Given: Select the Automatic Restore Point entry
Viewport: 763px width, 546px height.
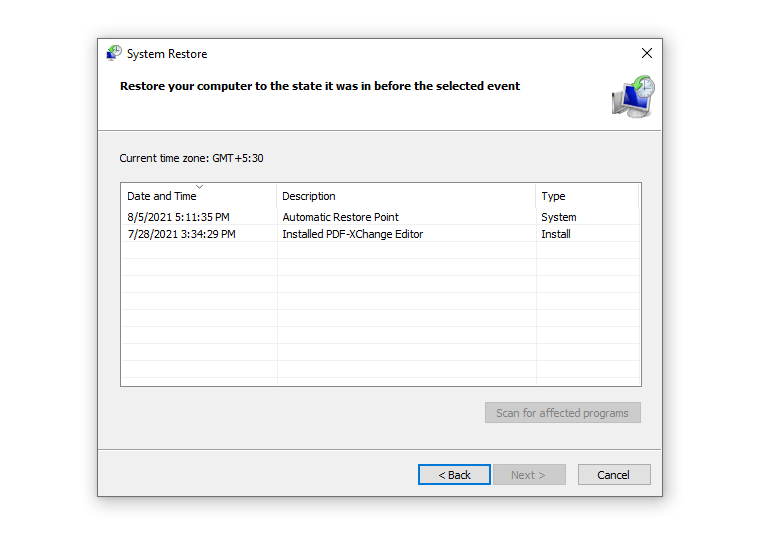Looking at the screenshot, I should point(340,217).
